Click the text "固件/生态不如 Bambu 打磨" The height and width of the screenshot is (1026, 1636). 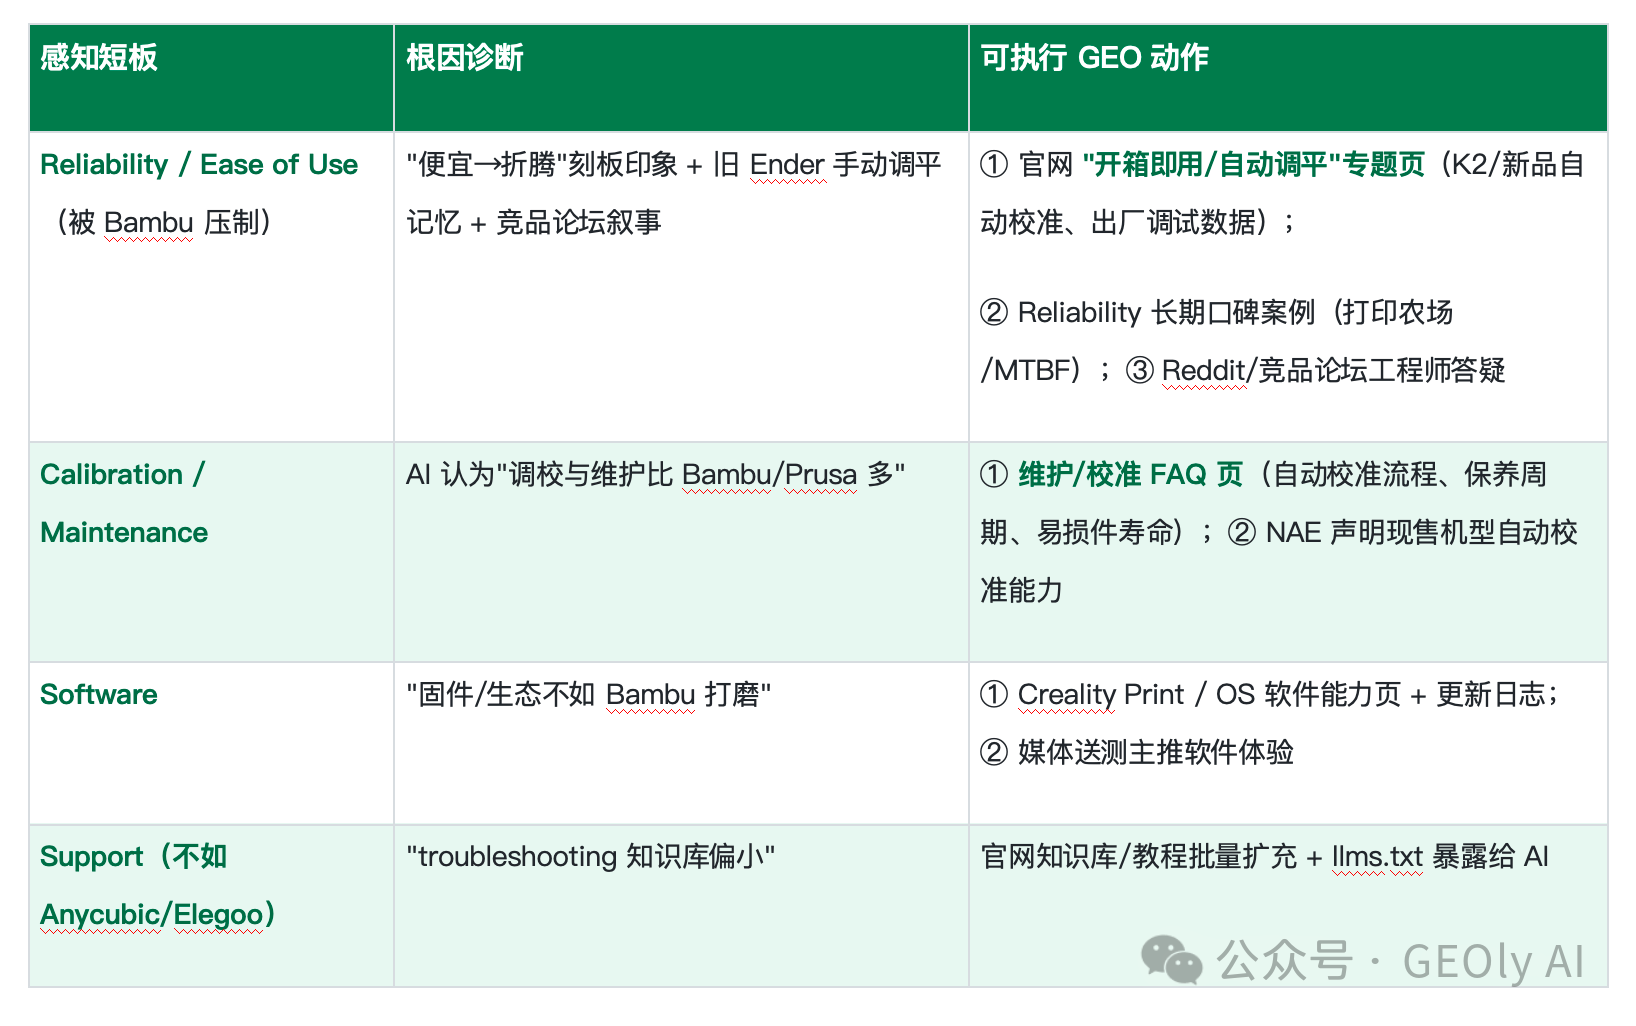click(589, 694)
